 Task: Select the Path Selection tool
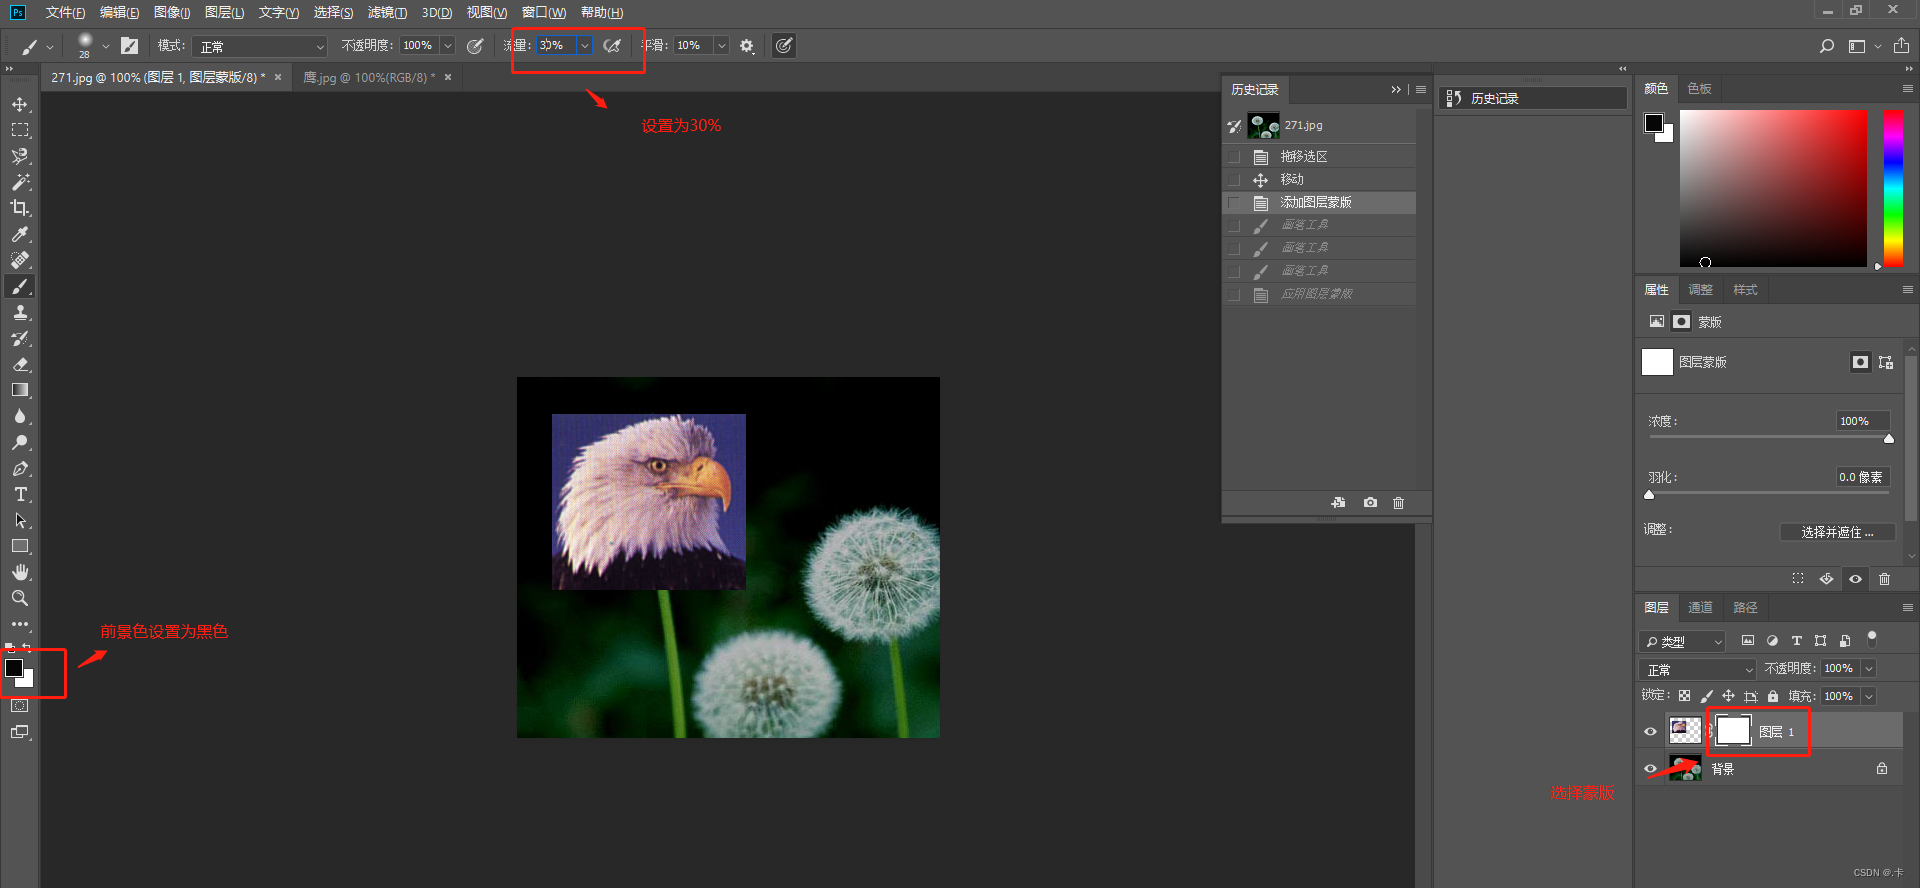click(x=20, y=521)
